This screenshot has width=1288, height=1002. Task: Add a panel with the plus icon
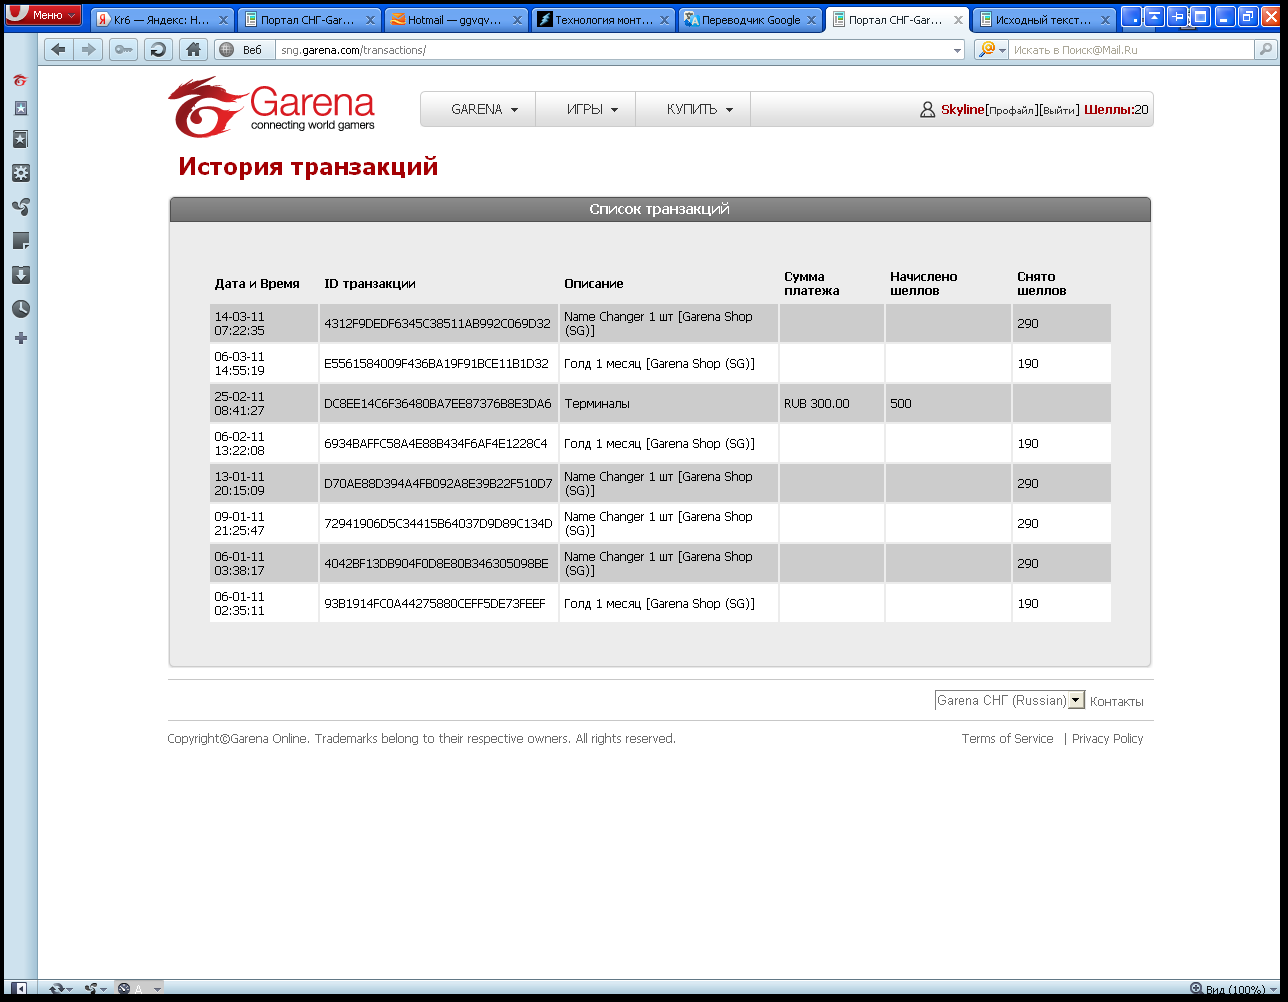(20, 339)
